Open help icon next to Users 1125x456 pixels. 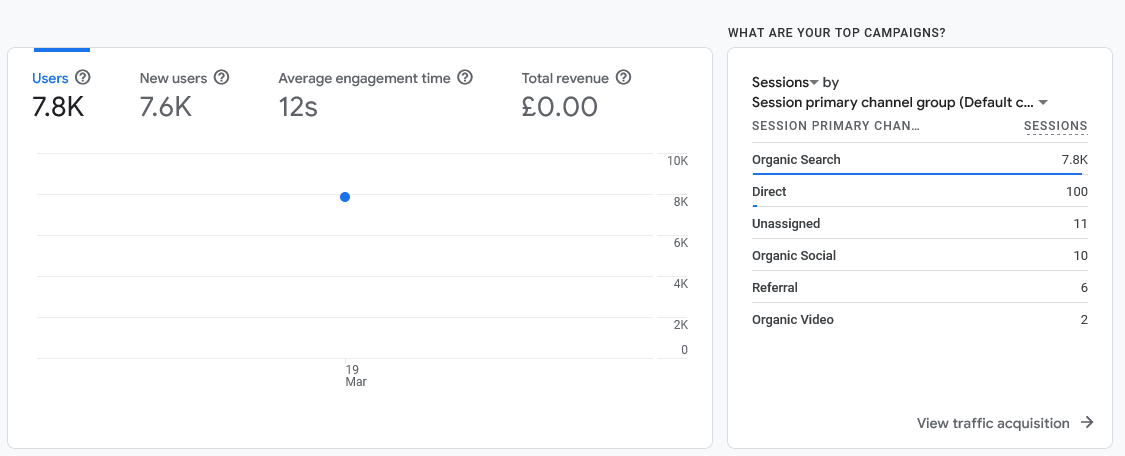tap(83, 77)
